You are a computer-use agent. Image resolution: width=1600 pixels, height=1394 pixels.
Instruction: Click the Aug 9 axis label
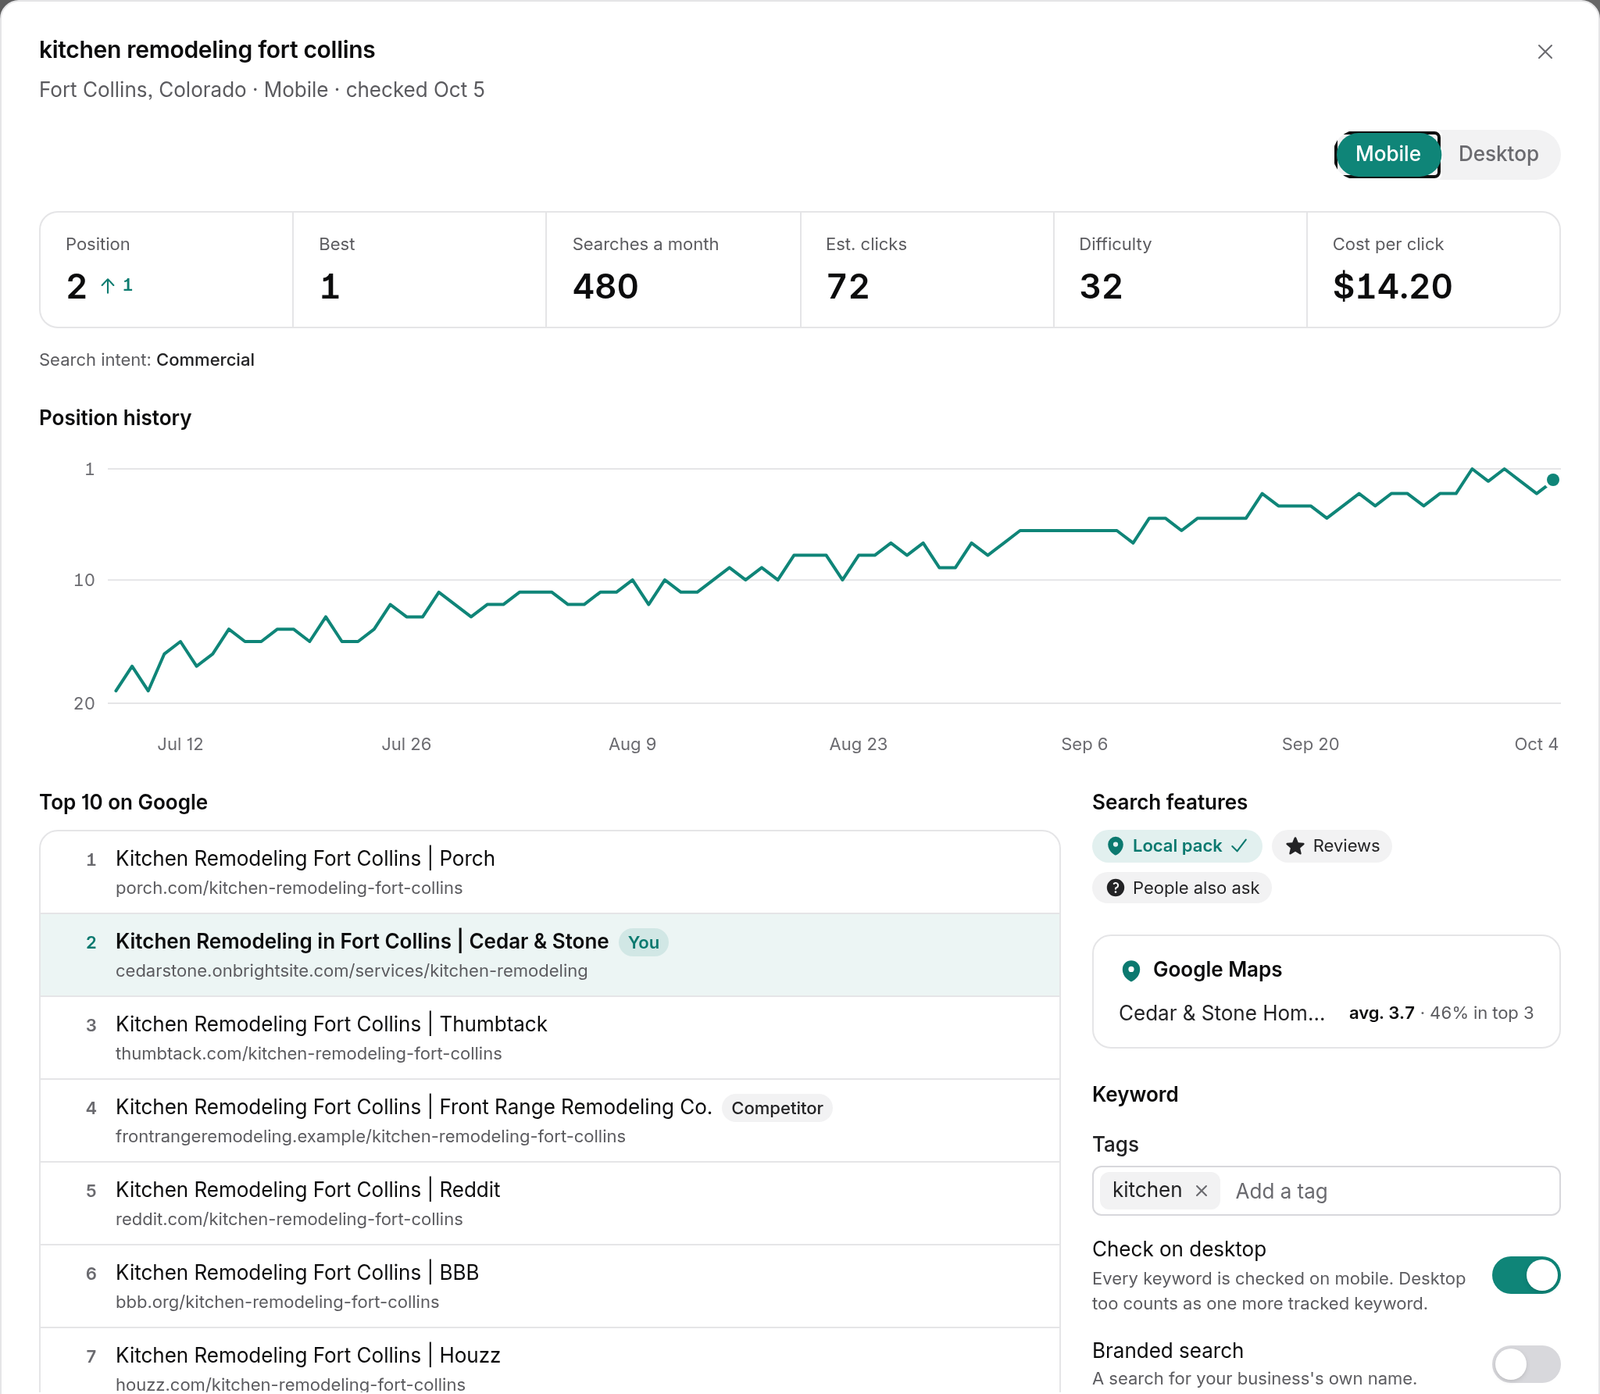coord(632,744)
